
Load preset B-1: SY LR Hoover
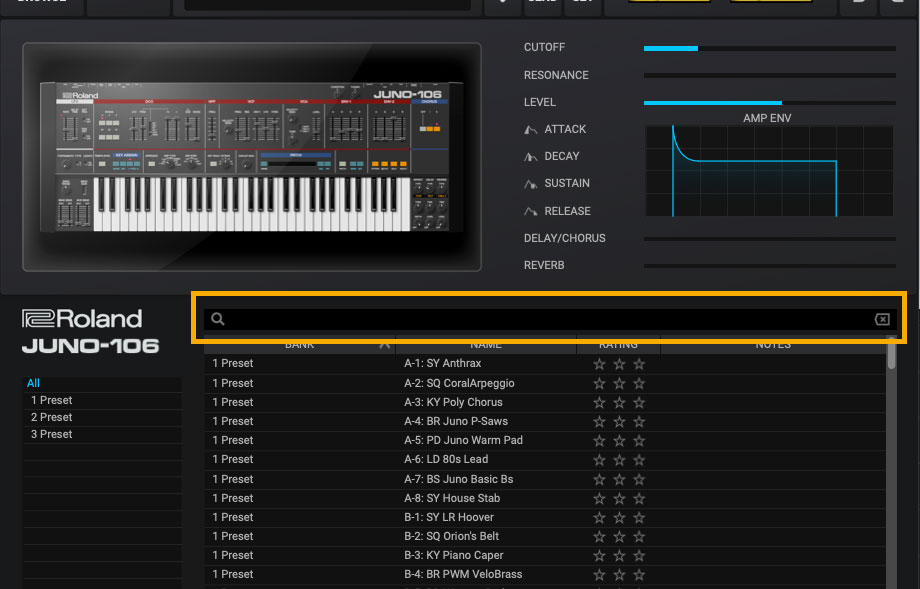449,517
